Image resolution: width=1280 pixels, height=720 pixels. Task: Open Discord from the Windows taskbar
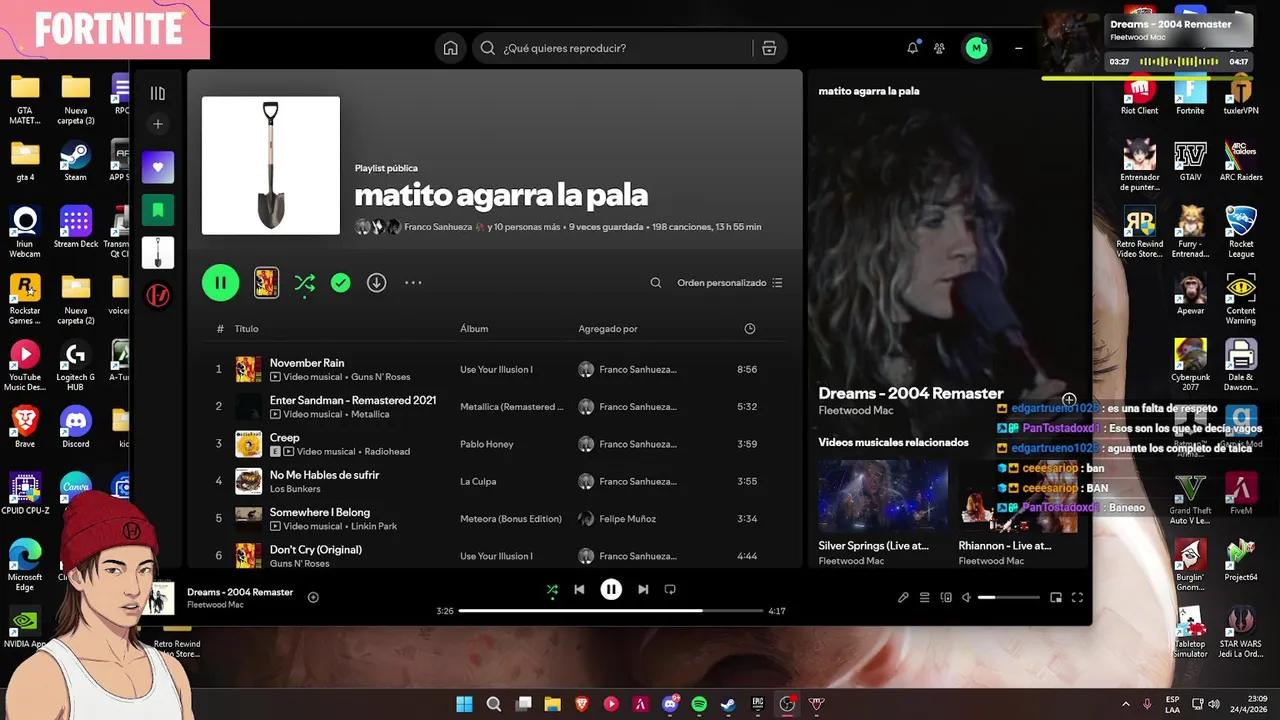[670, 704]
